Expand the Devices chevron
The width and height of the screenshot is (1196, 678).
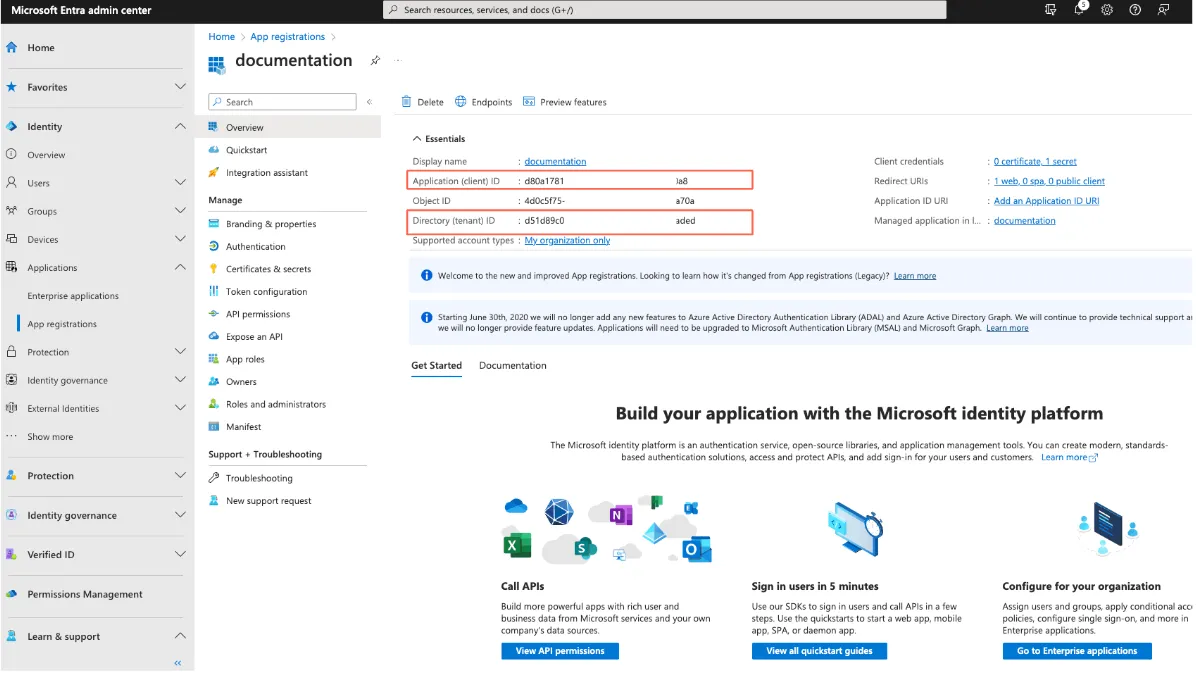click(180, 239)
